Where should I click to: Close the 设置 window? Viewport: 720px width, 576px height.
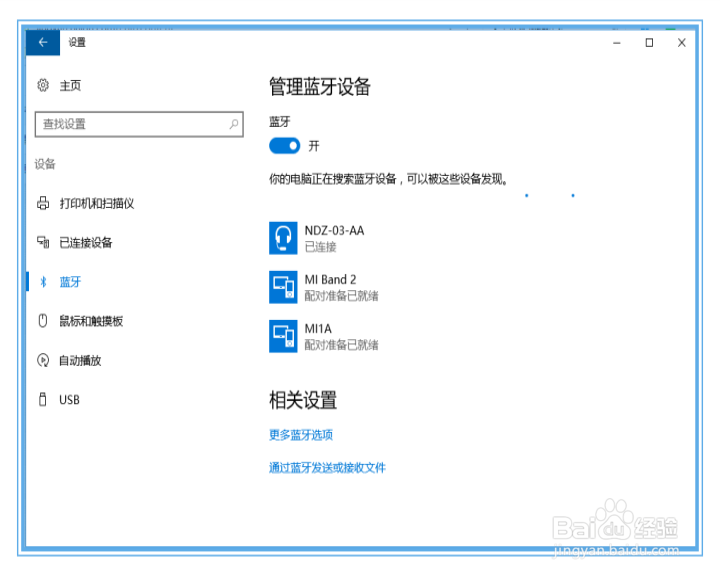point(681,43)
